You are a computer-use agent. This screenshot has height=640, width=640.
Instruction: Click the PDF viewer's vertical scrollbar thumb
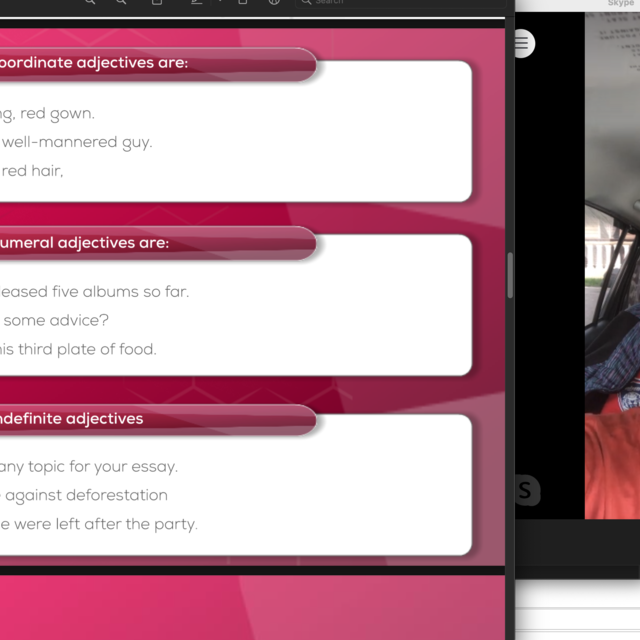pyautogui.click(x=510, y=276)
